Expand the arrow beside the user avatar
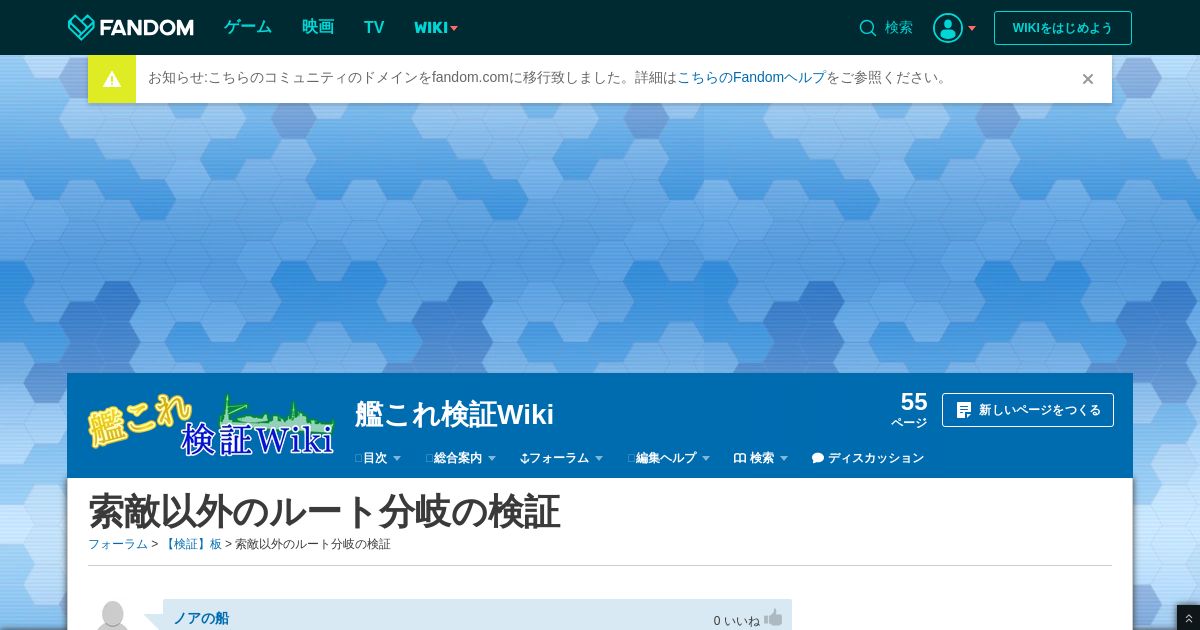1200x630 pixels. click(x=972, y=28)
